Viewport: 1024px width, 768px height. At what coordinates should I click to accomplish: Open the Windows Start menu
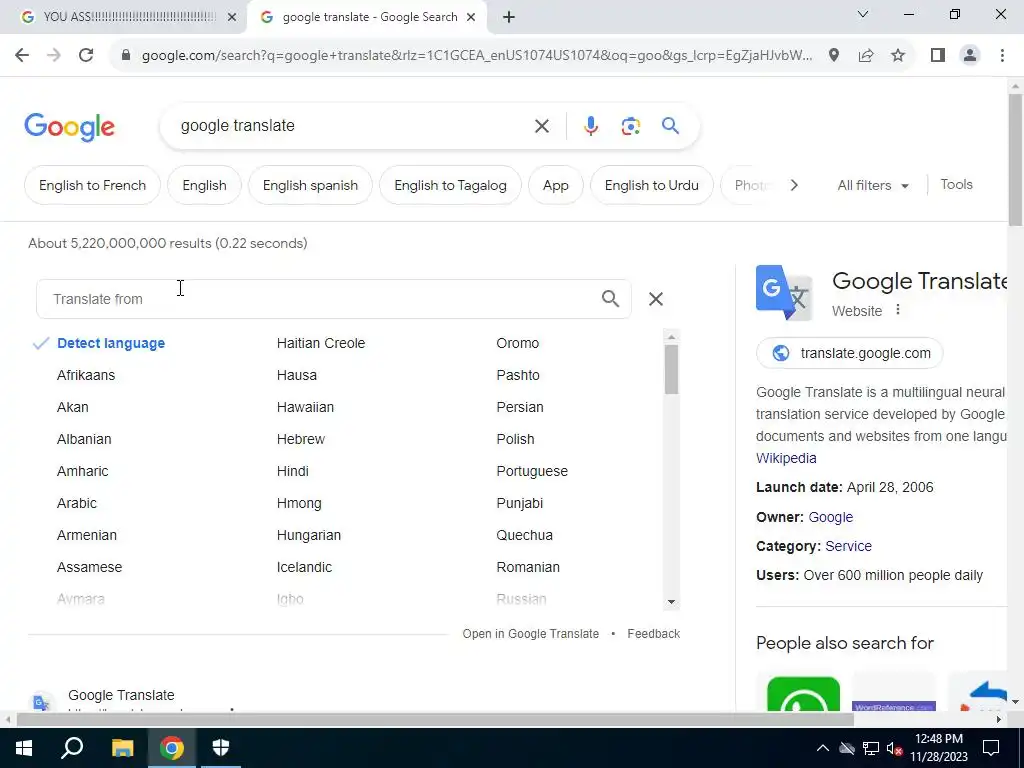(24, 748)
